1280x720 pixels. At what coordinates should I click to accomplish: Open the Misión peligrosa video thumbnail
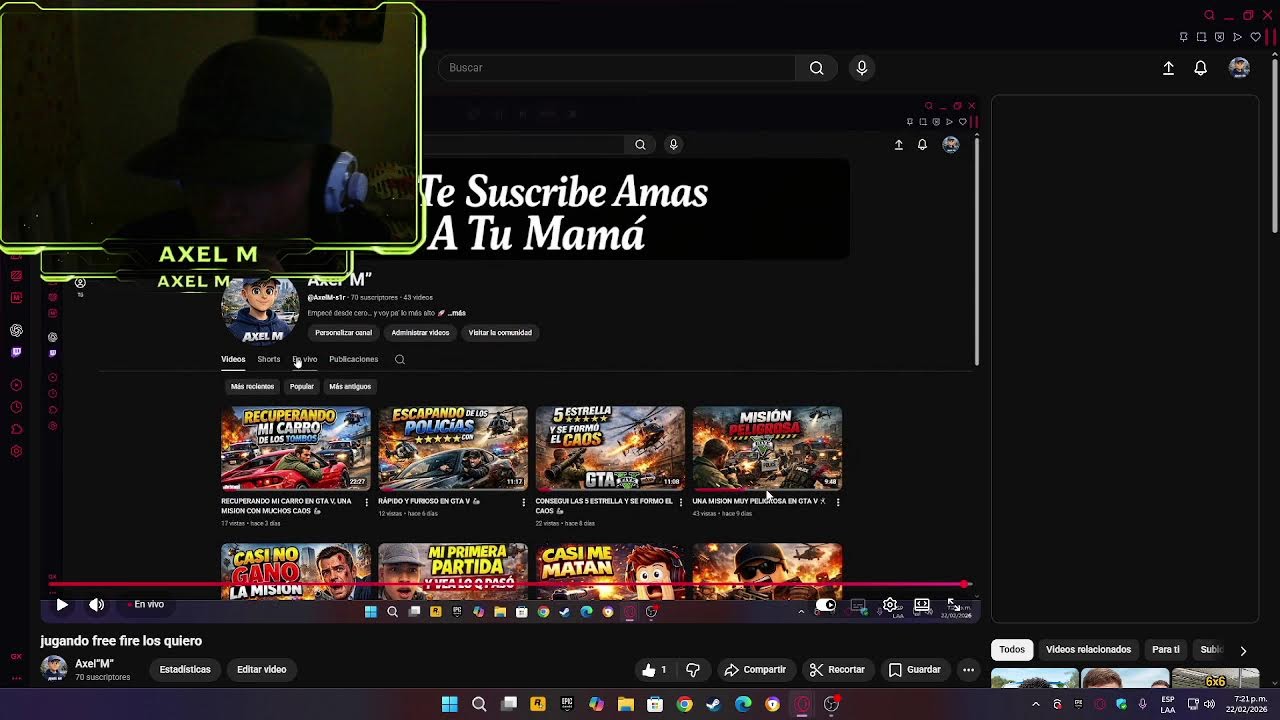click(768, 448)
